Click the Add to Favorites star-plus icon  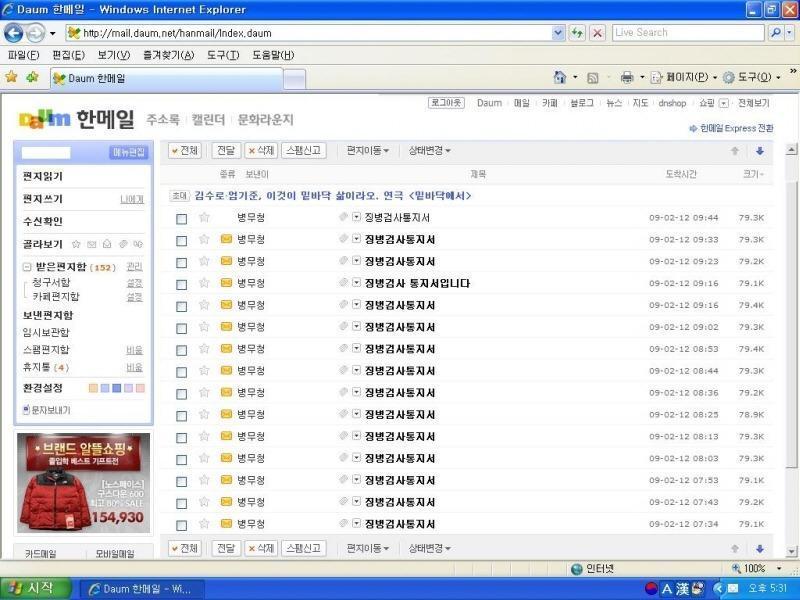[33, 77]
